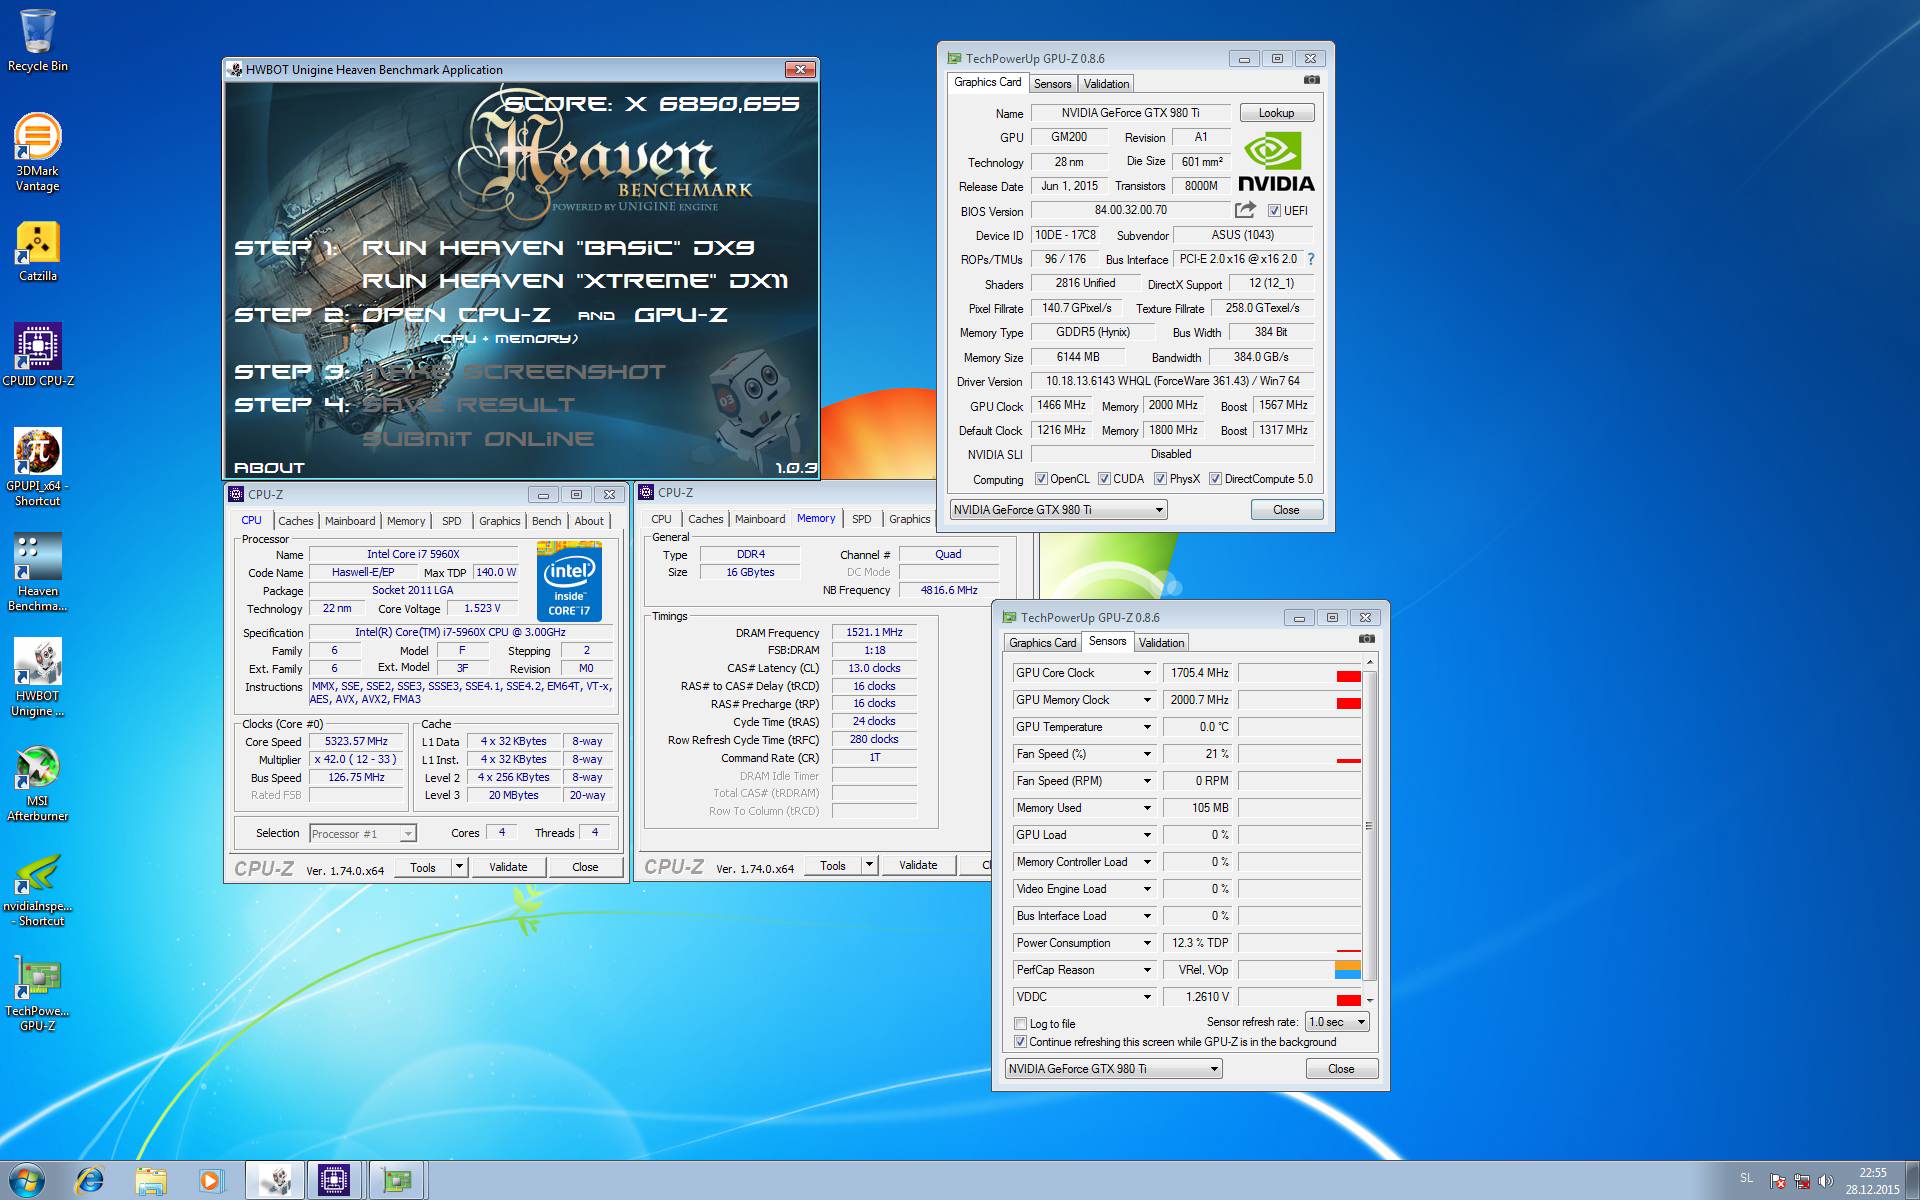The image size is (1920, 1200).
Task: Click the taskbar clock showing 22:55
Action: click(1872, 1181)
